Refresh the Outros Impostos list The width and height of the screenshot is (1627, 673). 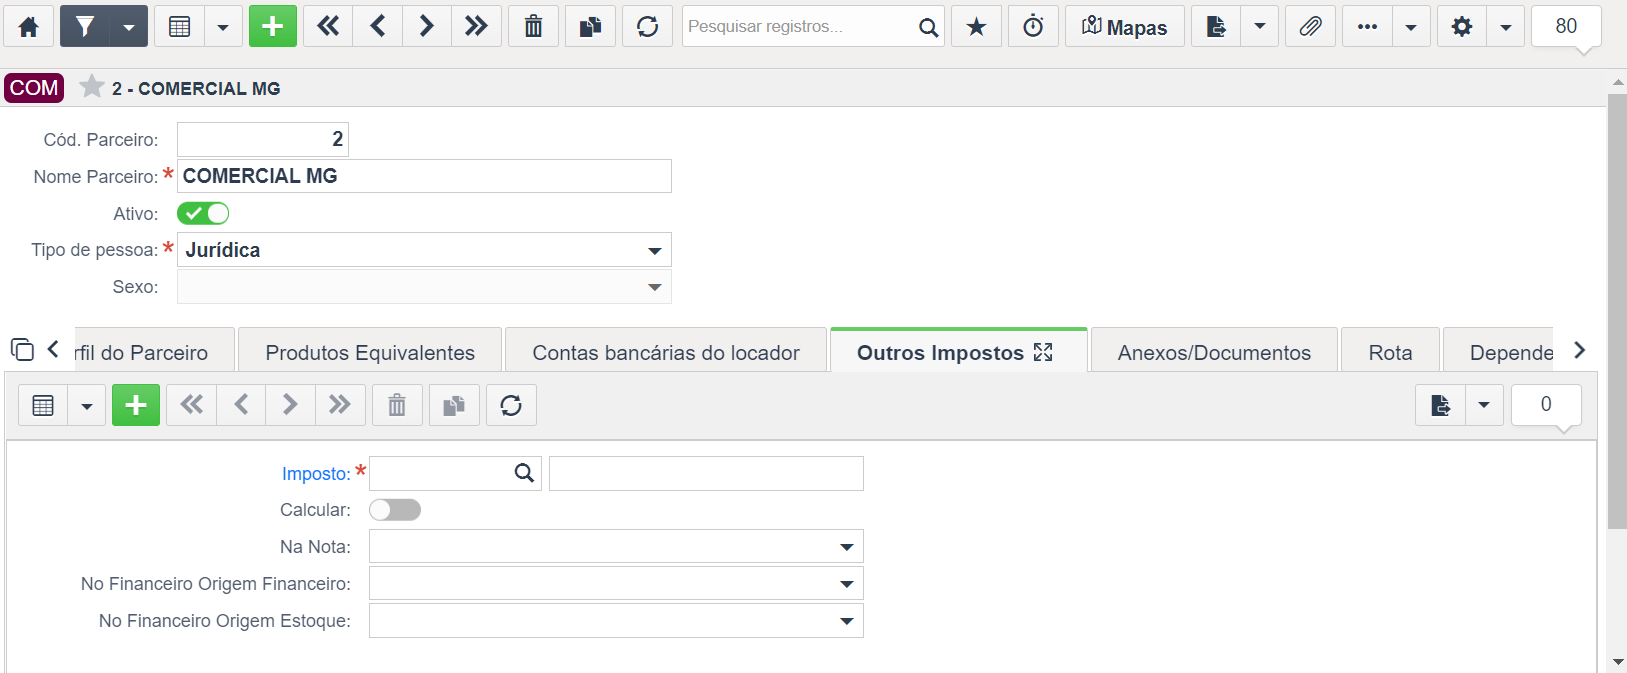(511, 405)
